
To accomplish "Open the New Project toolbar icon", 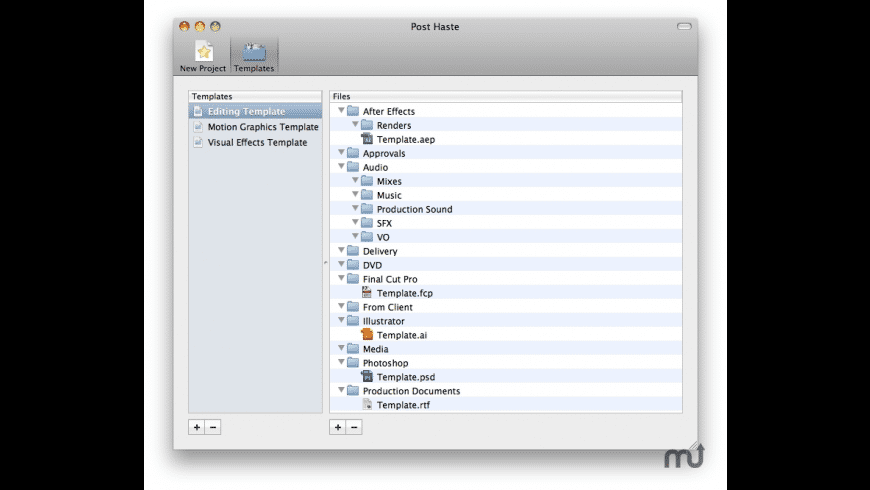I will (x=203, y=56).
